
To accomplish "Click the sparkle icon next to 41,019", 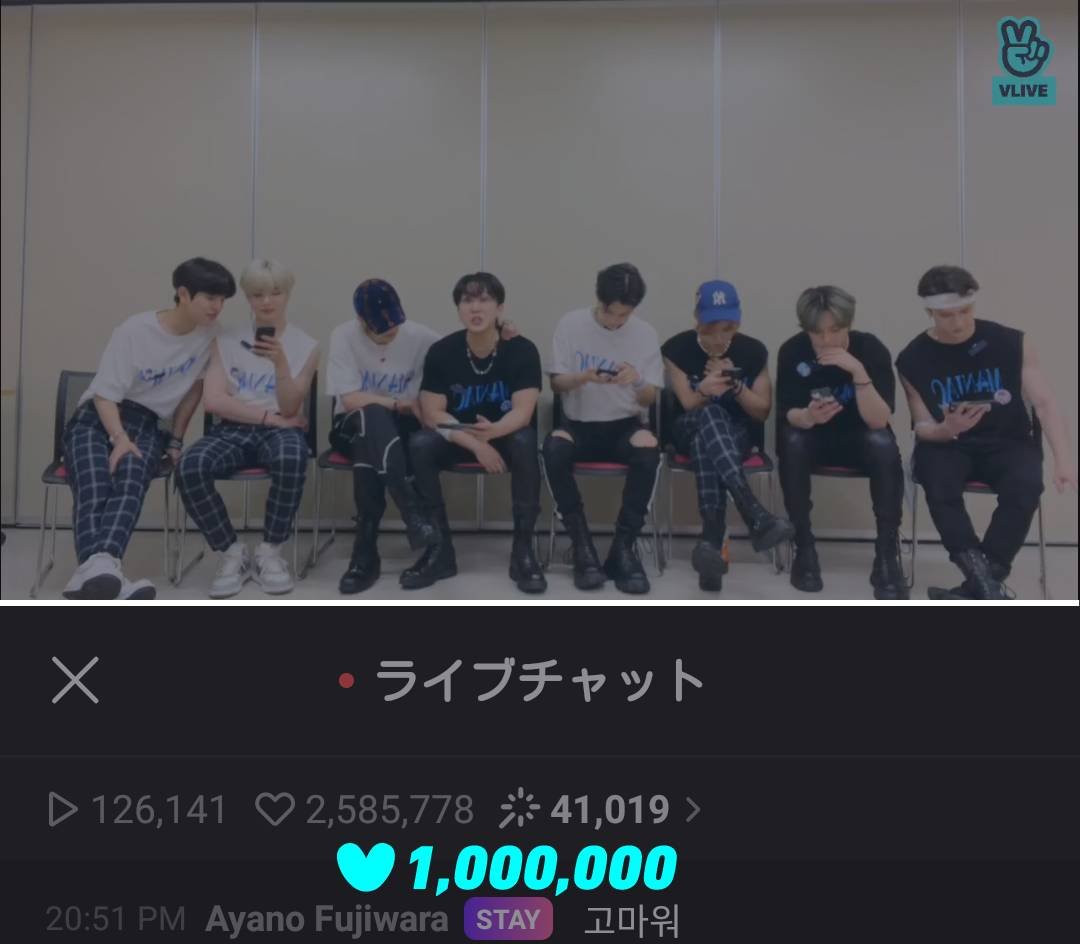I will tap(519, 808).
